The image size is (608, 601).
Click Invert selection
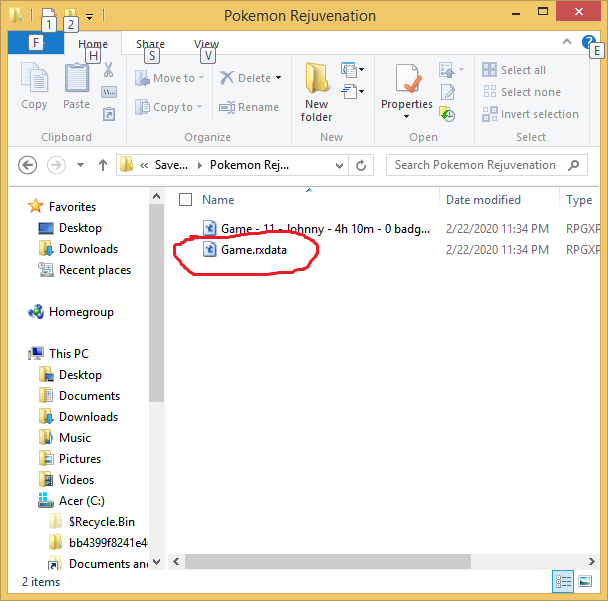(x=530, y=114)
